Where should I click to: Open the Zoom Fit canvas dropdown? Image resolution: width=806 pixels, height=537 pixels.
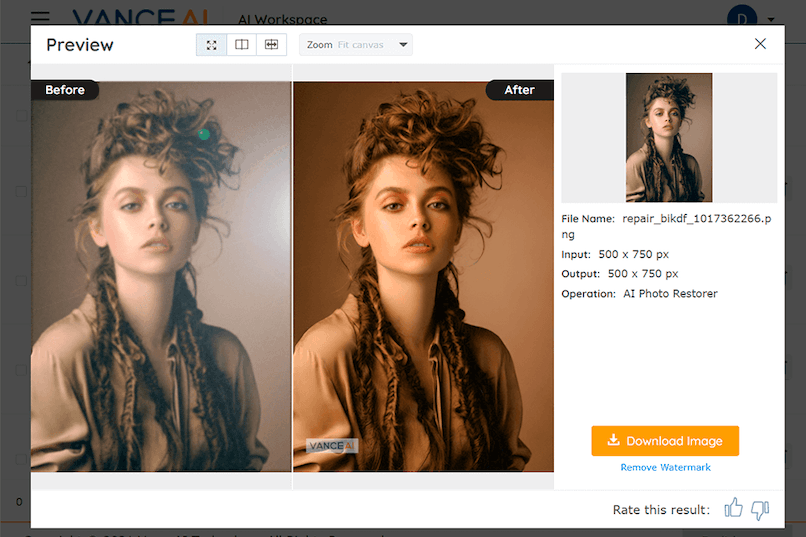point(357,45)
